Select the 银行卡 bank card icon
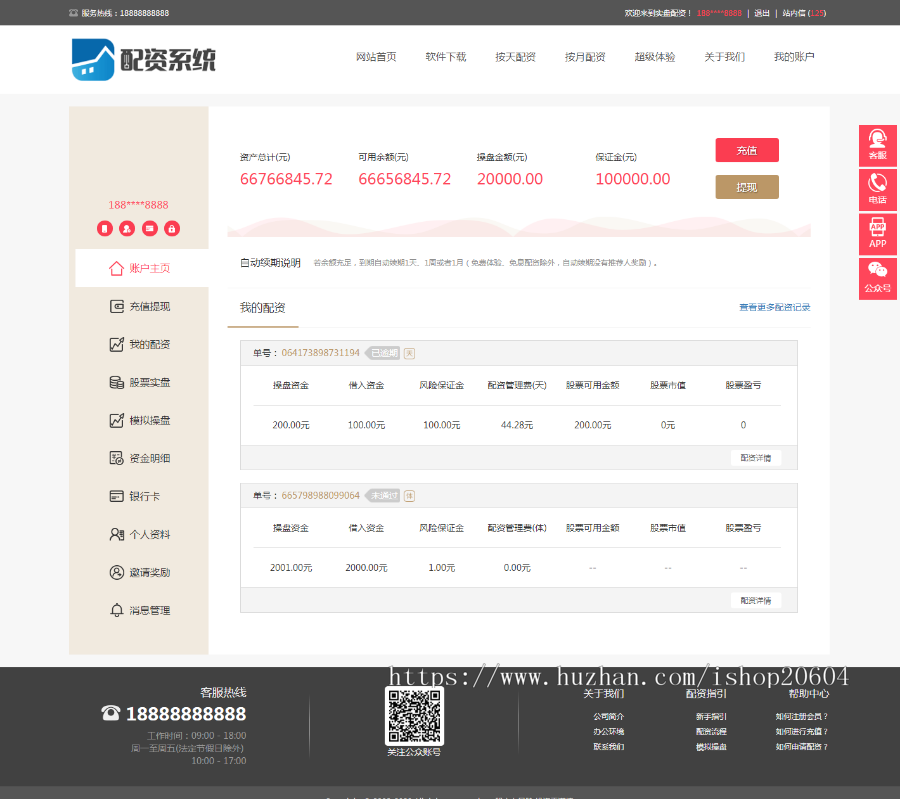Viewport: 900px width, 799px height. tap(115, 496)
